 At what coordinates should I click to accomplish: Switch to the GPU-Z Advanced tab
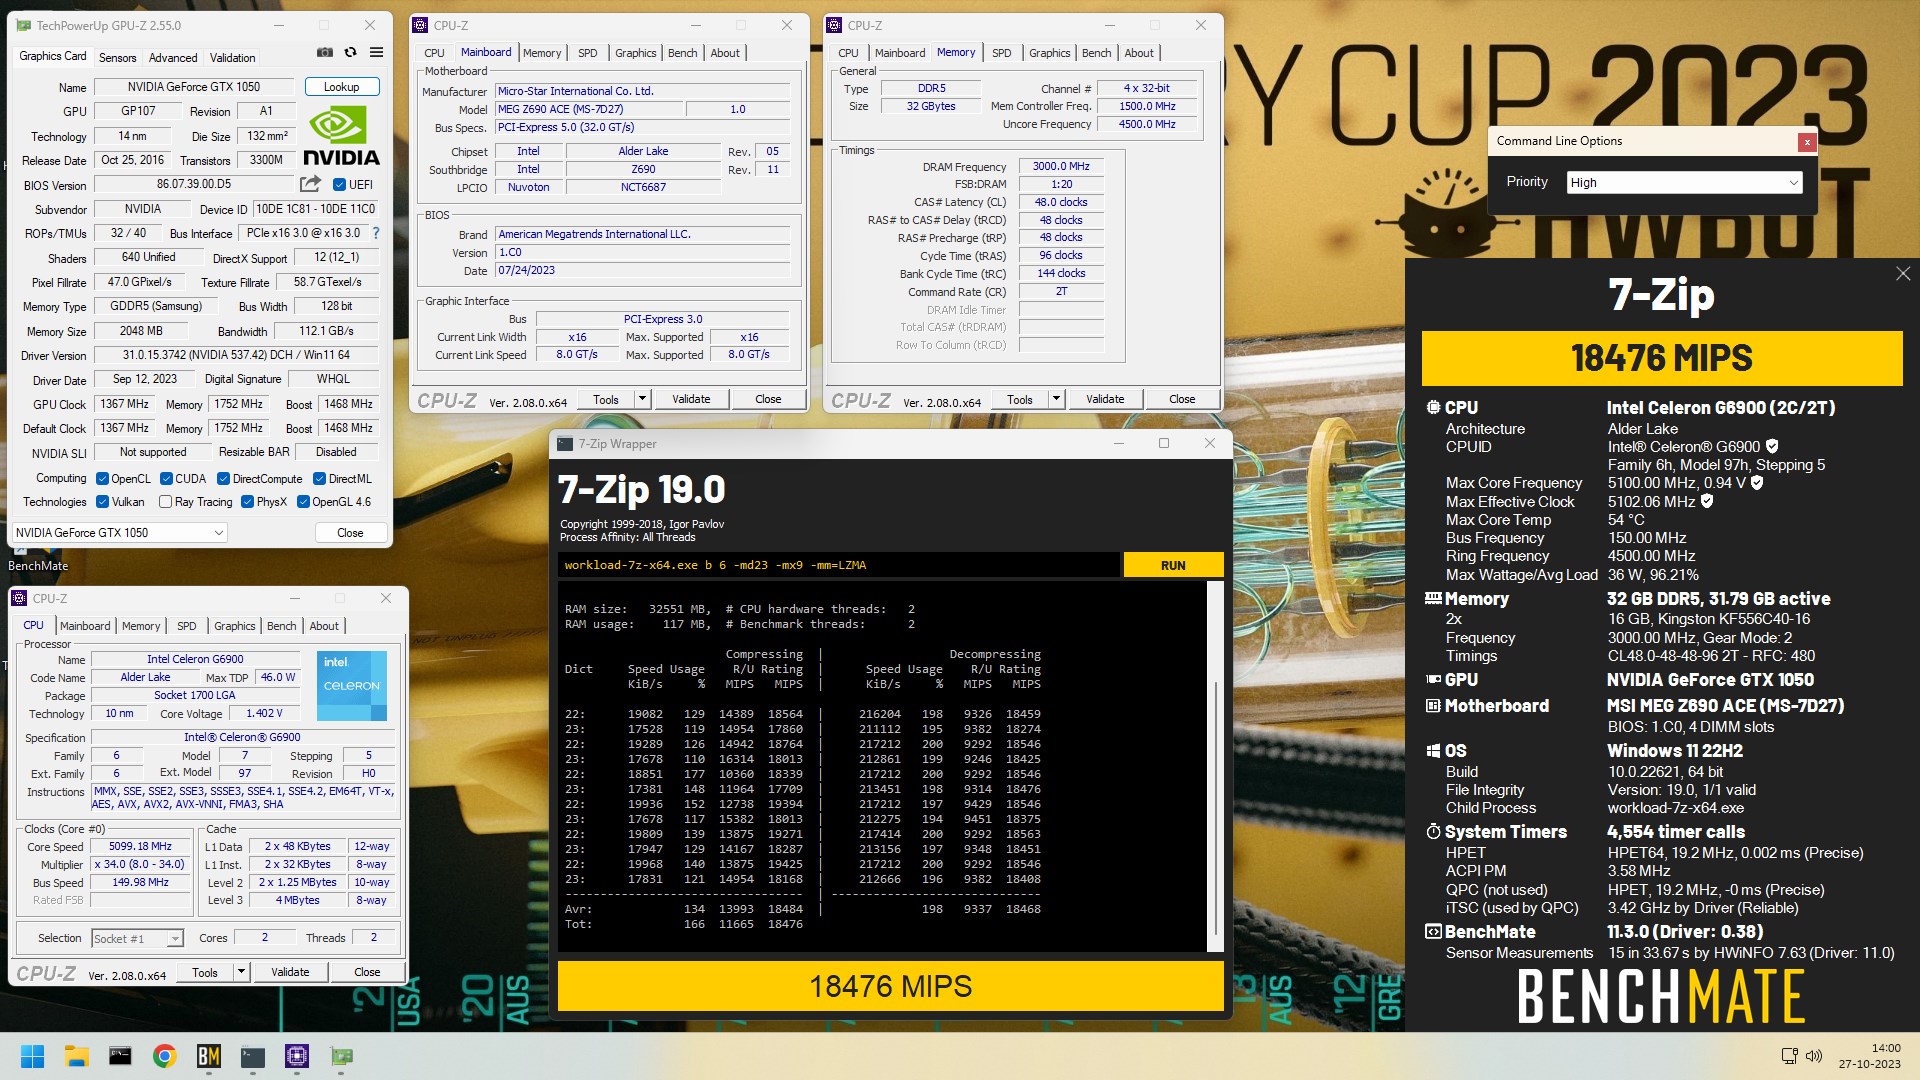(173, 58)
